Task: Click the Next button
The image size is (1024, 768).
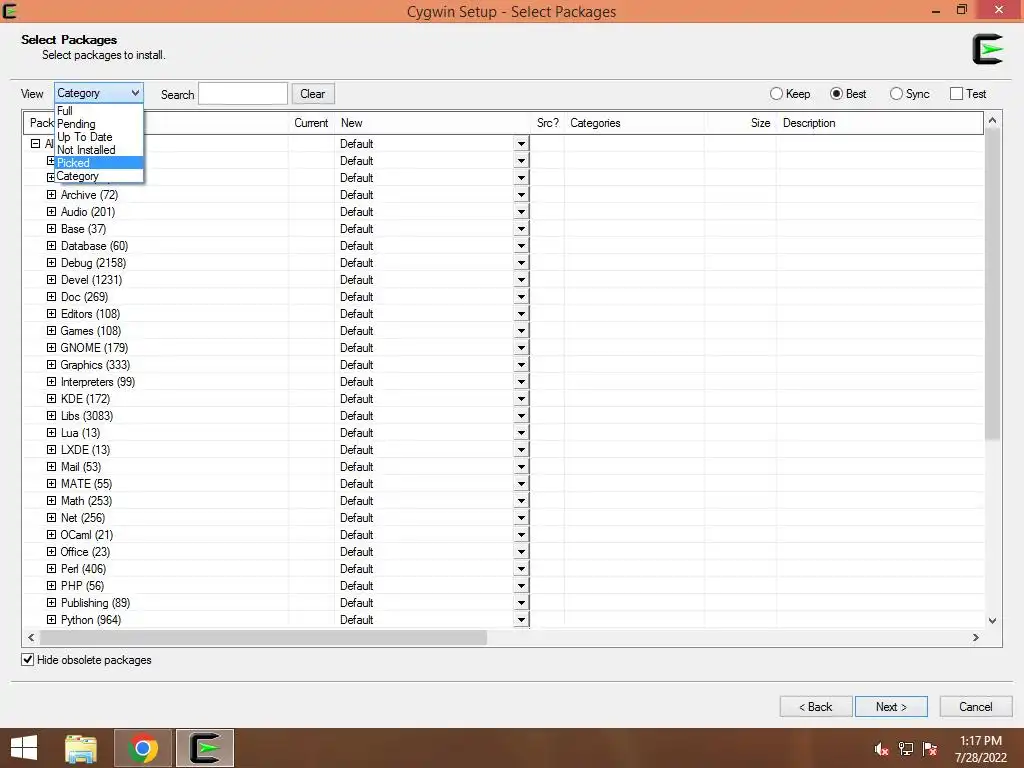Action: pos(891,707)
